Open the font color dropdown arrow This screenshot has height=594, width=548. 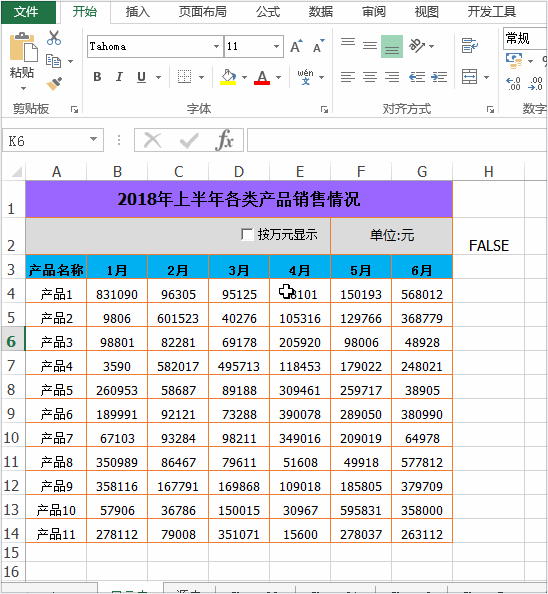pyautogui.click(x=278, y=77)
